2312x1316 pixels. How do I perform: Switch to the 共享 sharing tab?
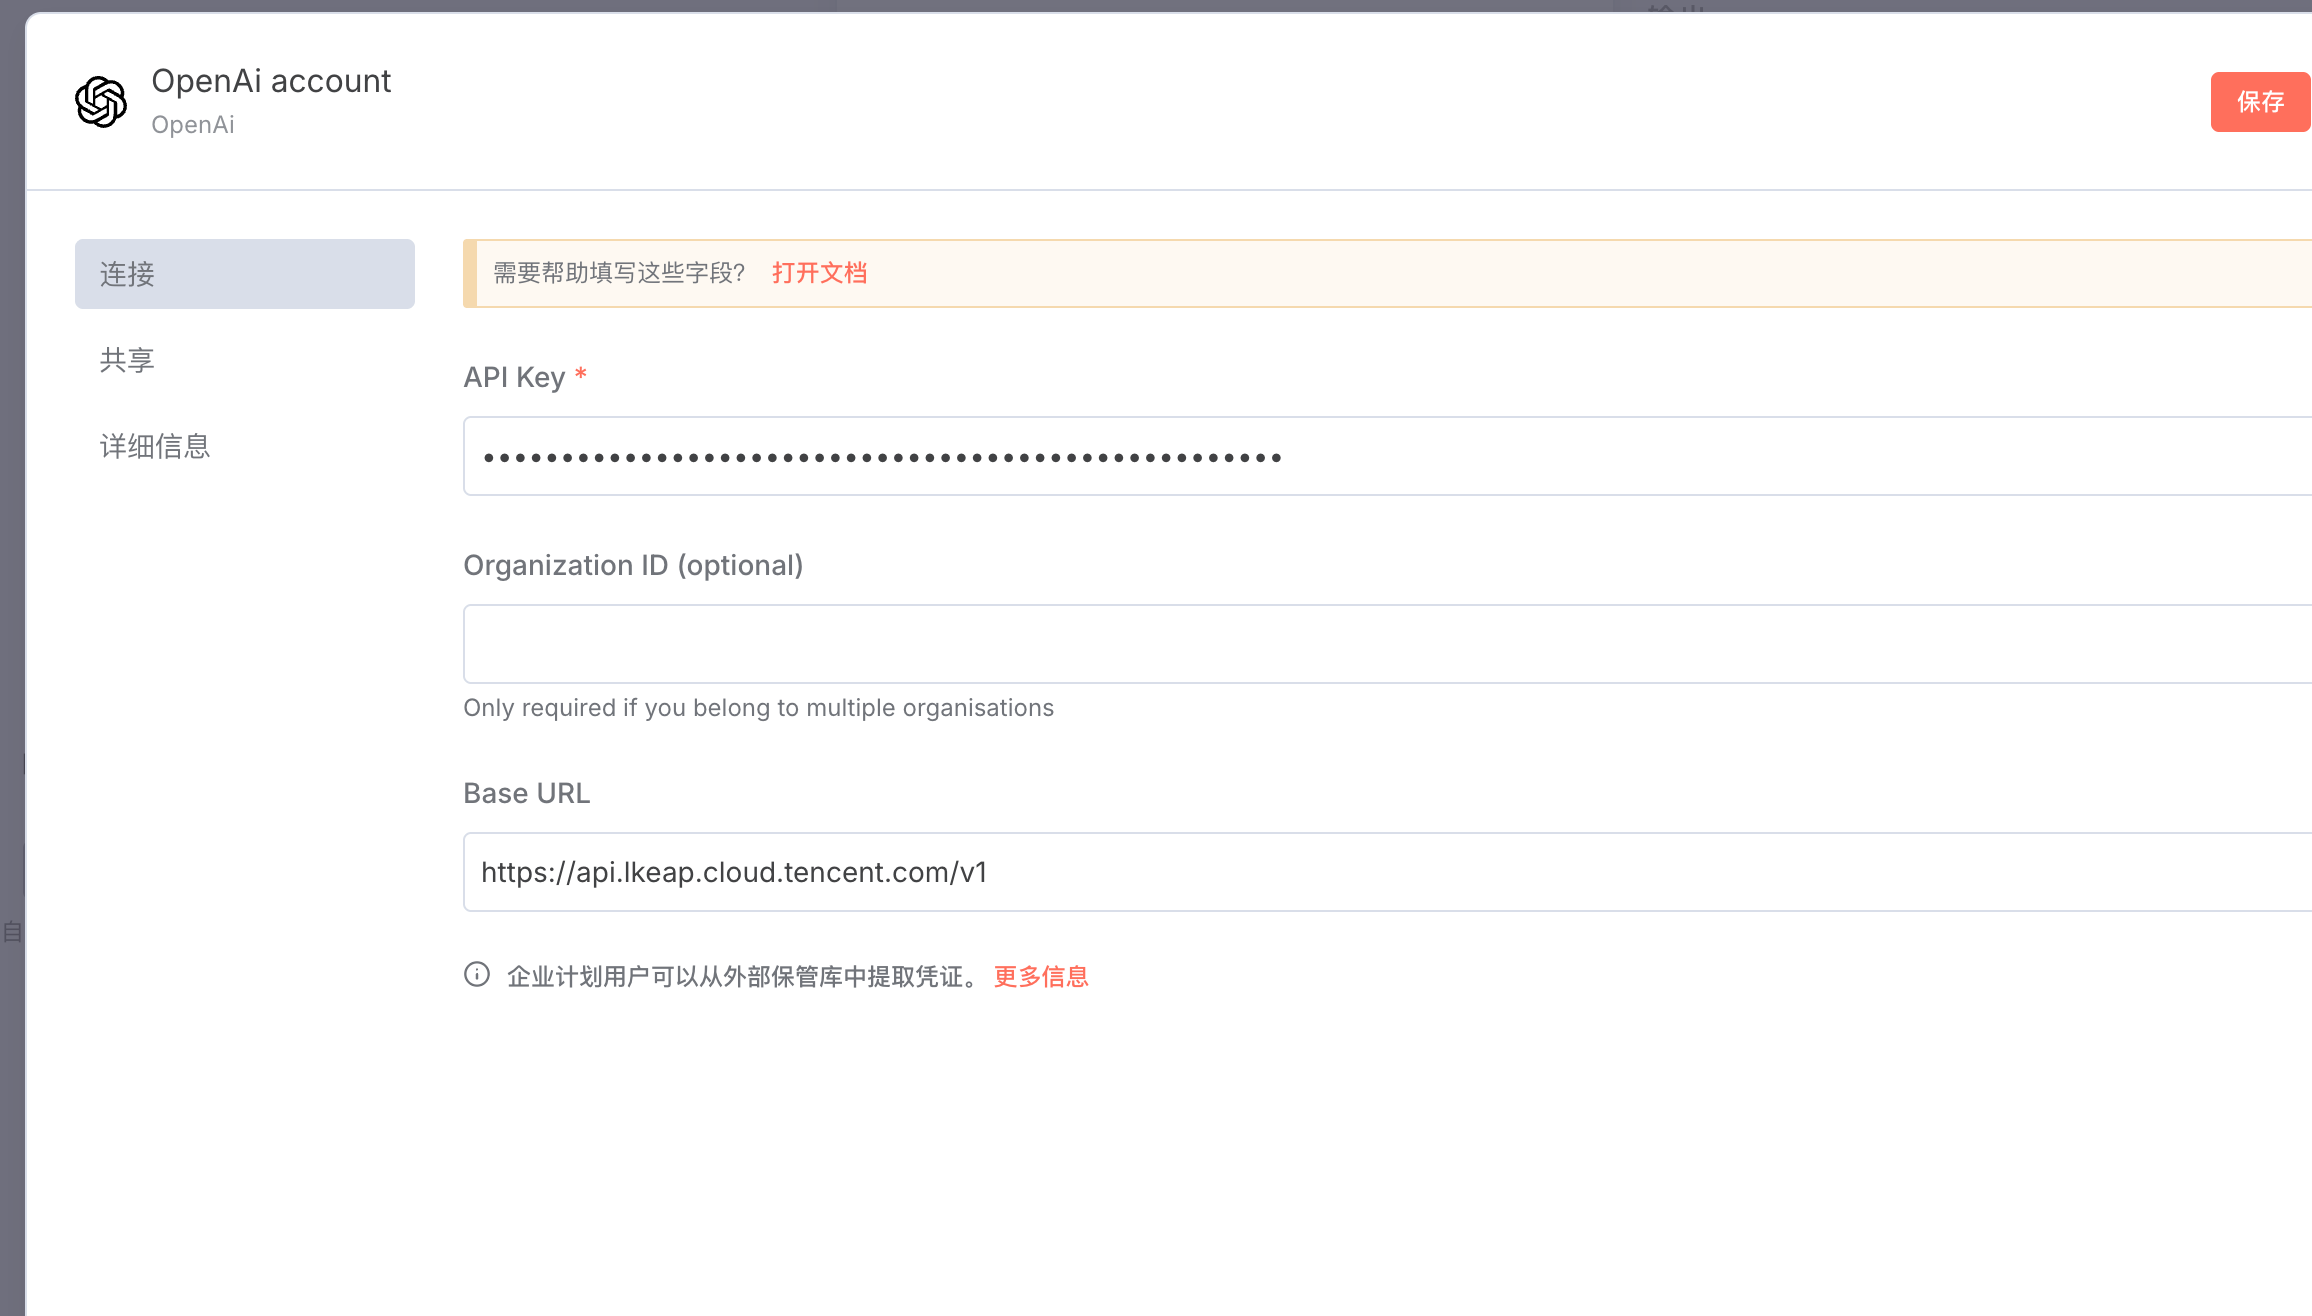click(127, 360)
